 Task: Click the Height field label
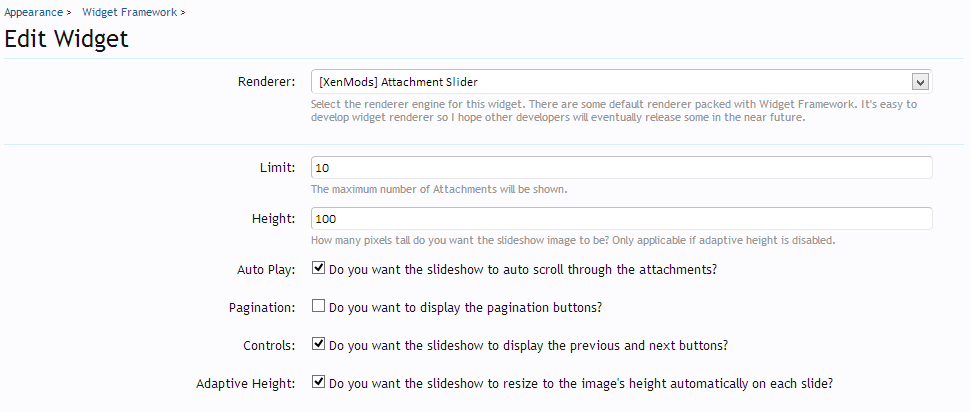pyautogui.click(x=273, y=219)
